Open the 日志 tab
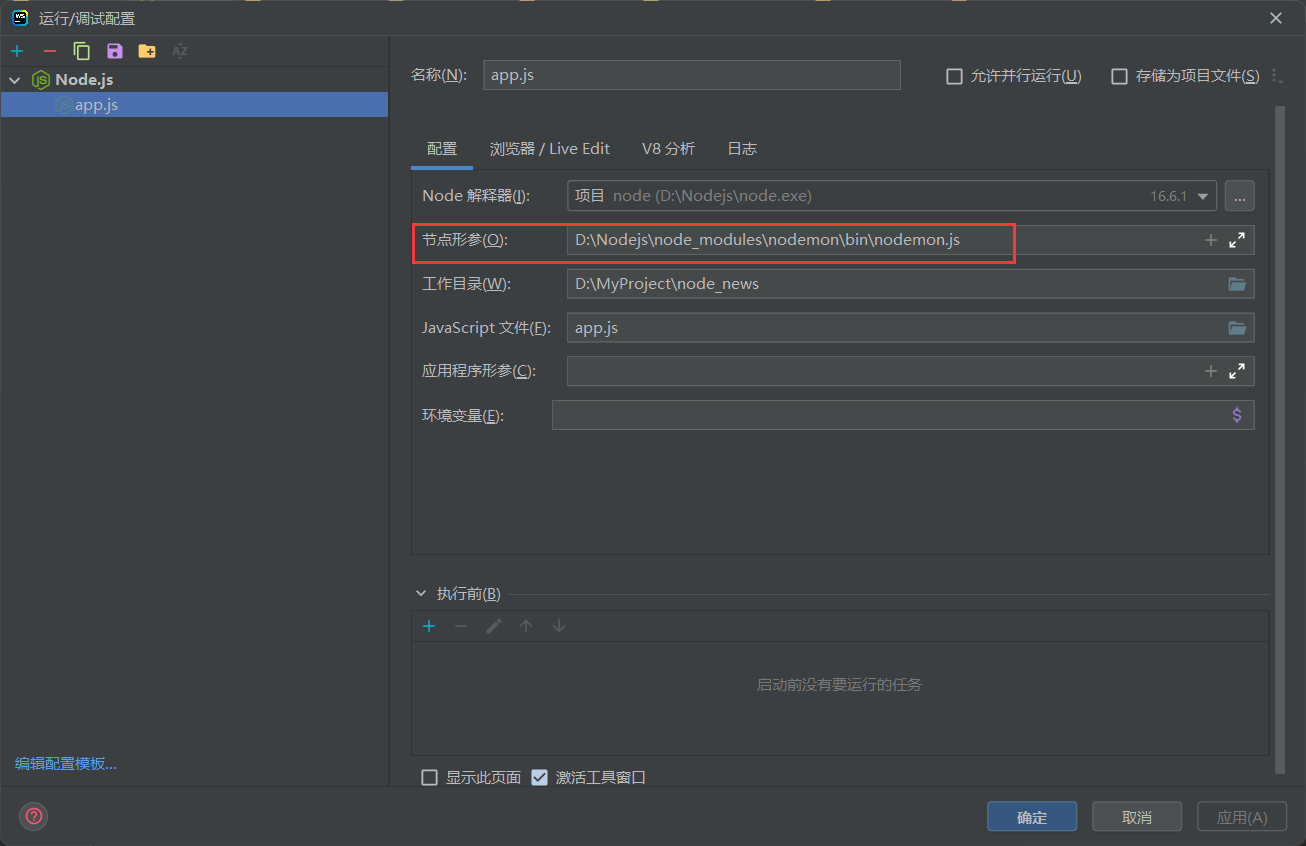The height and width of the screenshot is (846, 1306). (742, 148)
